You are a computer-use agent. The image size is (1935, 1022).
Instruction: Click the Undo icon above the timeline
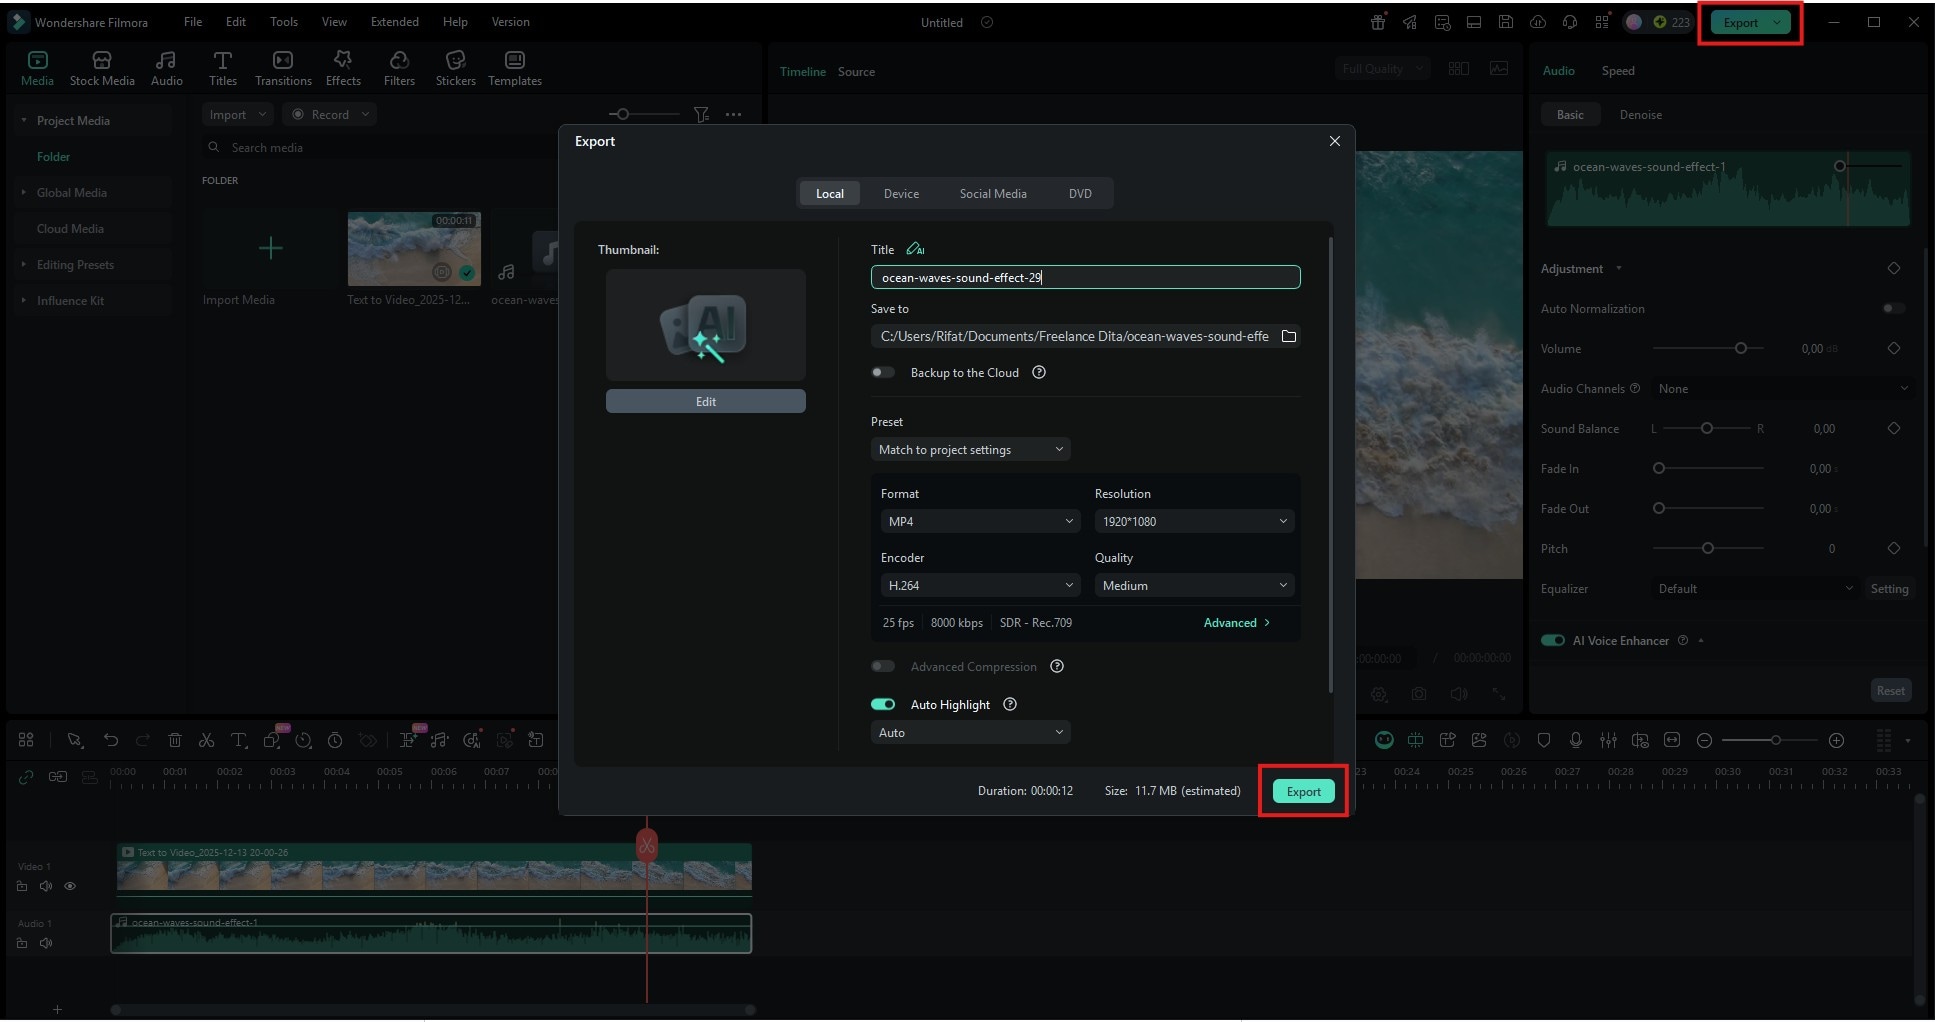pos(110,740)
